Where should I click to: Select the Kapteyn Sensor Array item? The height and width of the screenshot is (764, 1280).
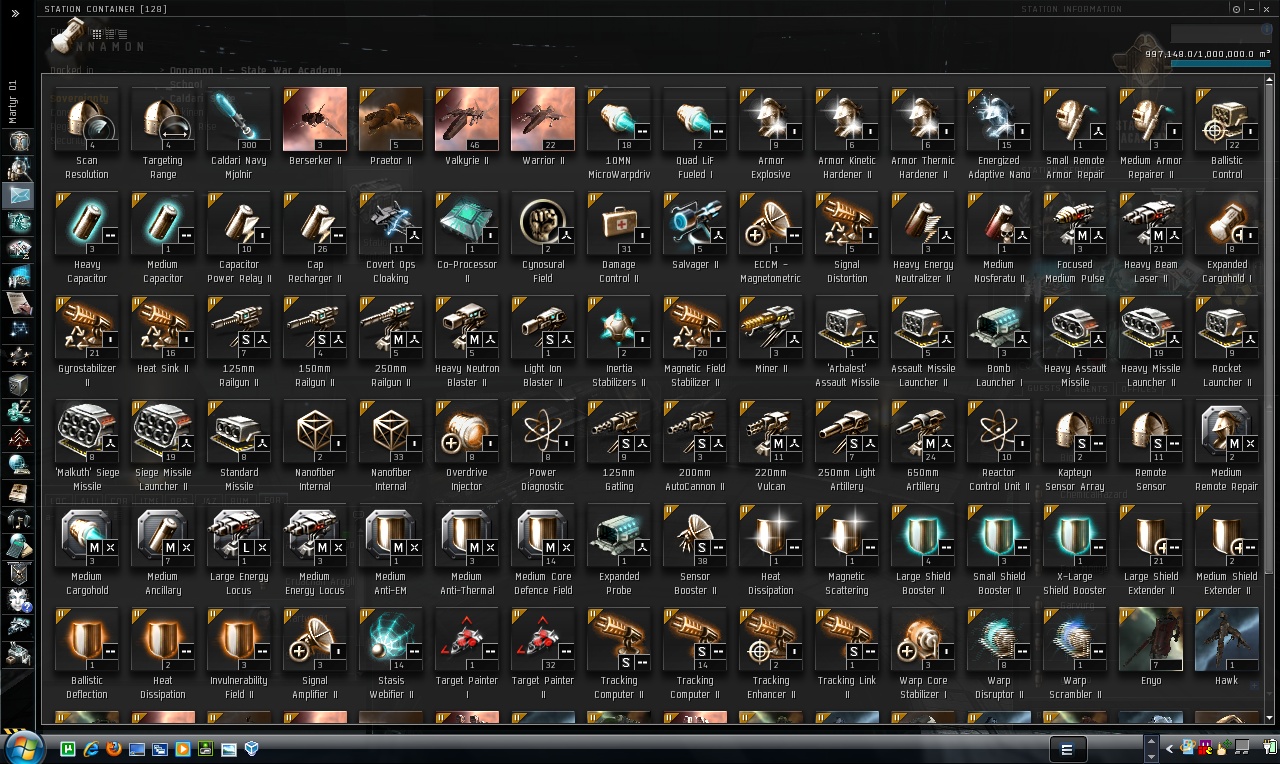(x=1075, y=431)
